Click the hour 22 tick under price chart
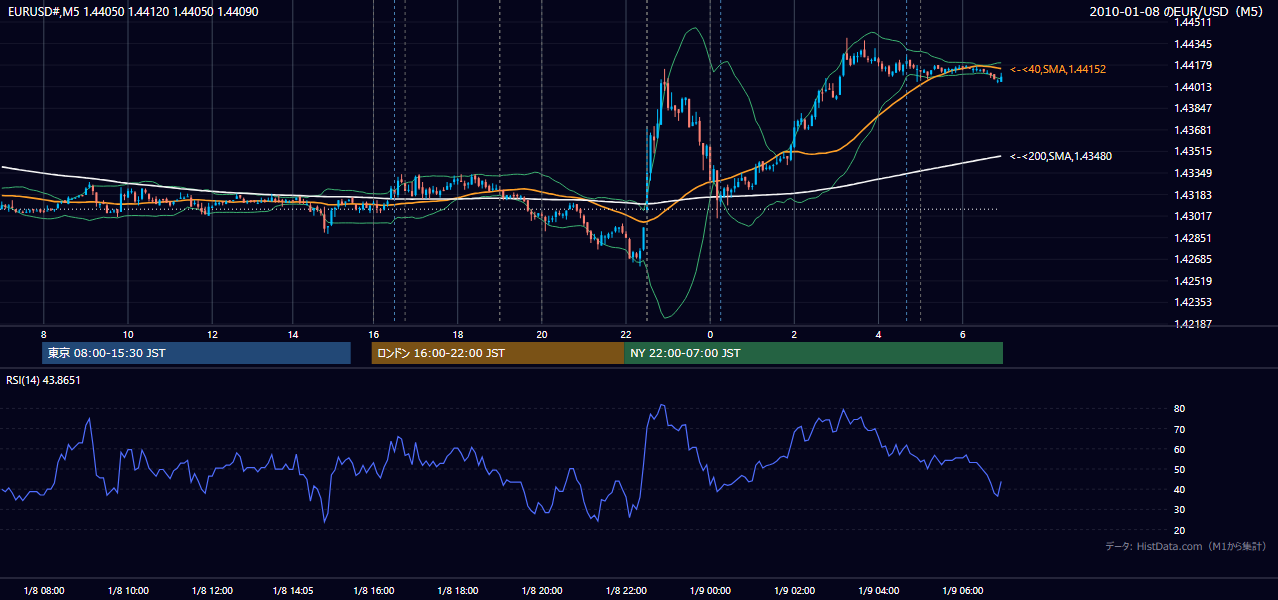The width and height of the screenshot is (1278, 600). tap(625, 334)
